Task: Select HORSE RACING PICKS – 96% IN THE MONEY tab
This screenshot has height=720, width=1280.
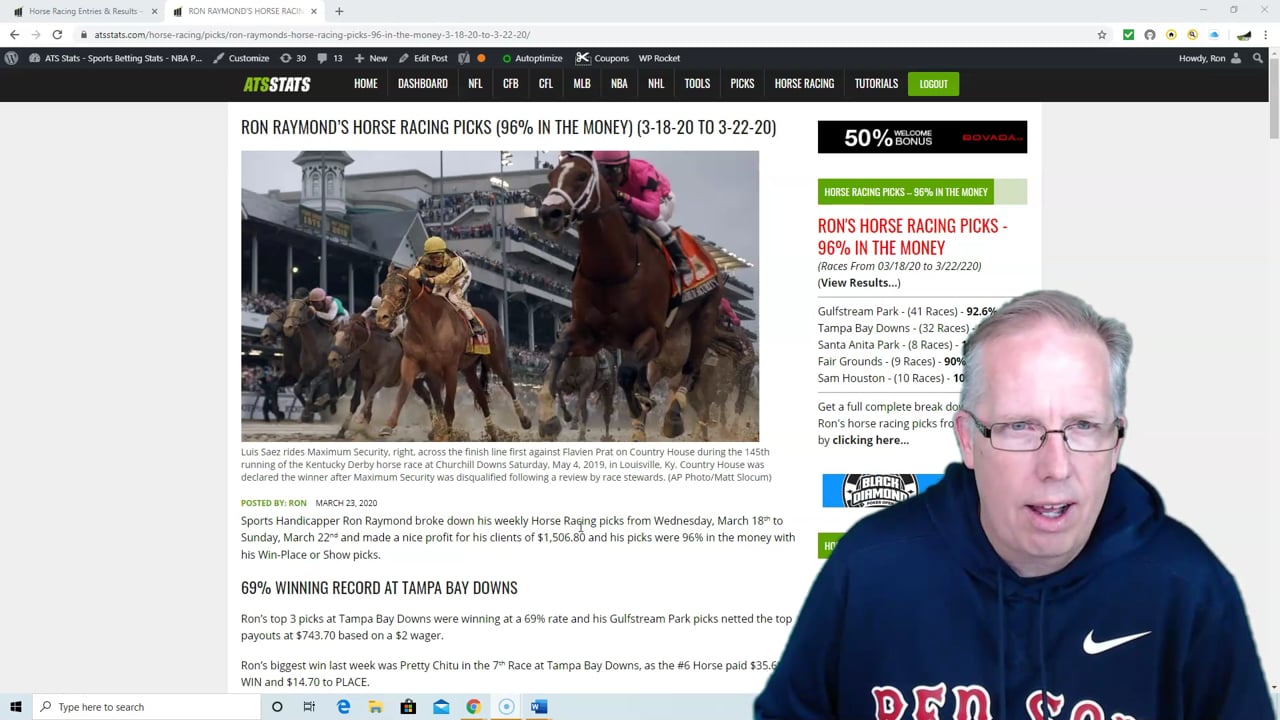Action: pyautogui.click(x=906, y=192)
